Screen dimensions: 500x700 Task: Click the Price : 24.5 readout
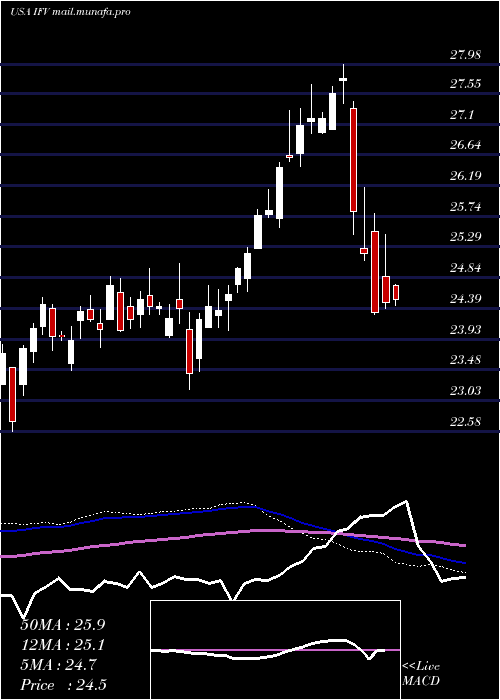[x=63, y=685]
